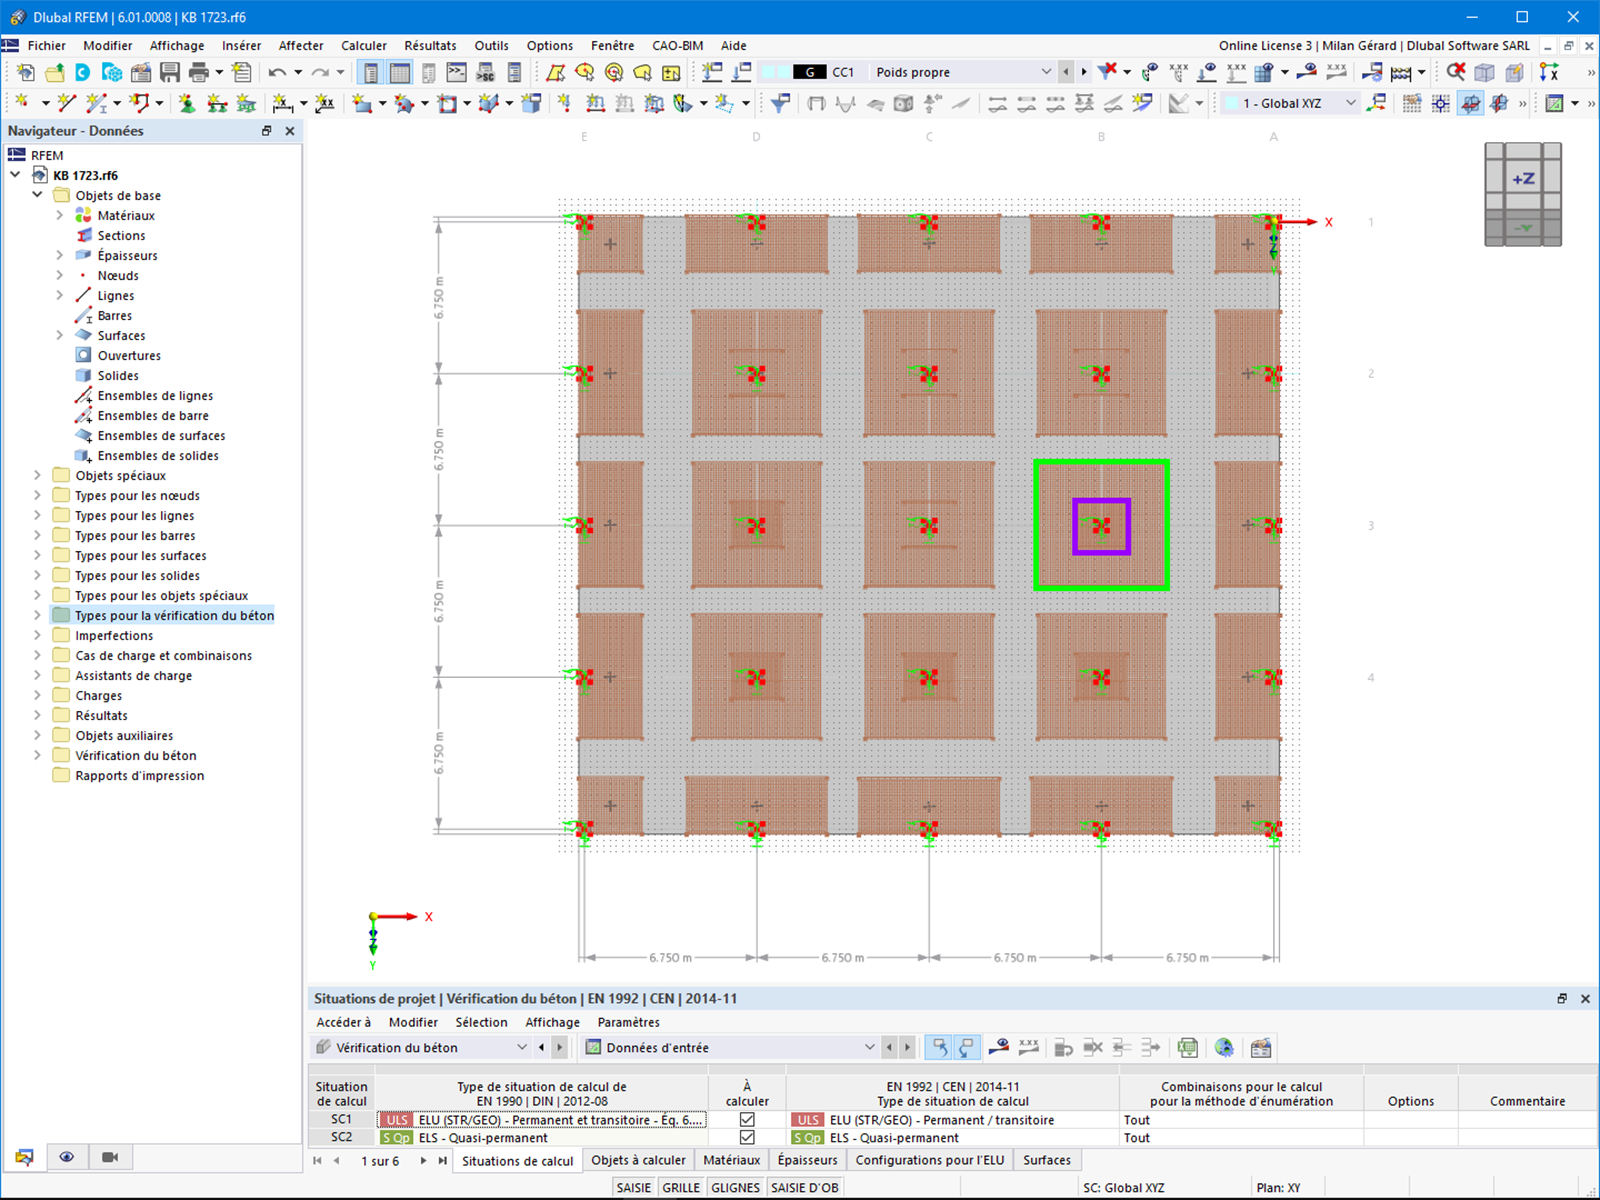Click the block manager cubes icon
This screenshot has width=1600, height=1200.
112,72
